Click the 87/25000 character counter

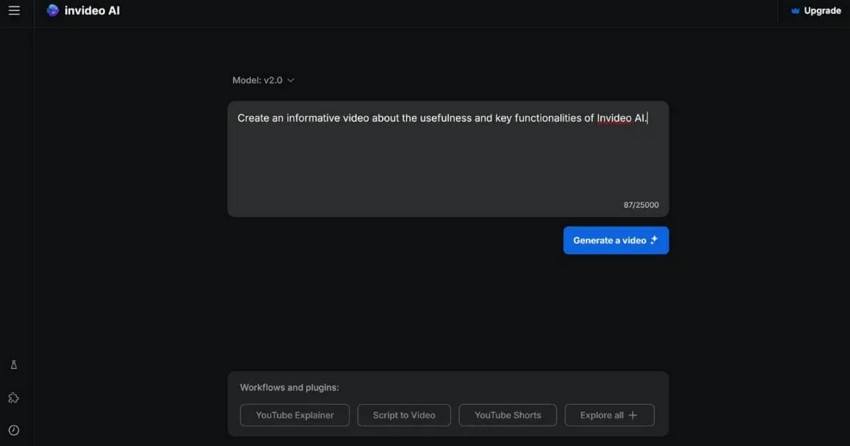(641, 205)
